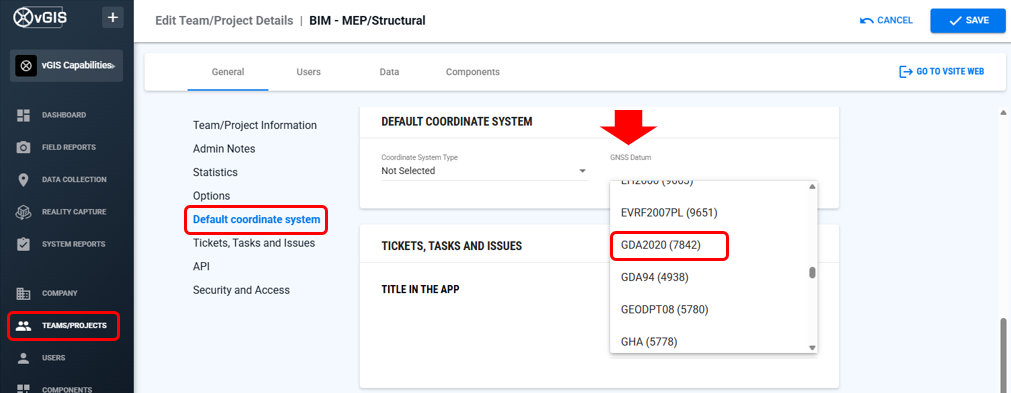
Task: Switch to the Components tab
Action: coord(473,72)
